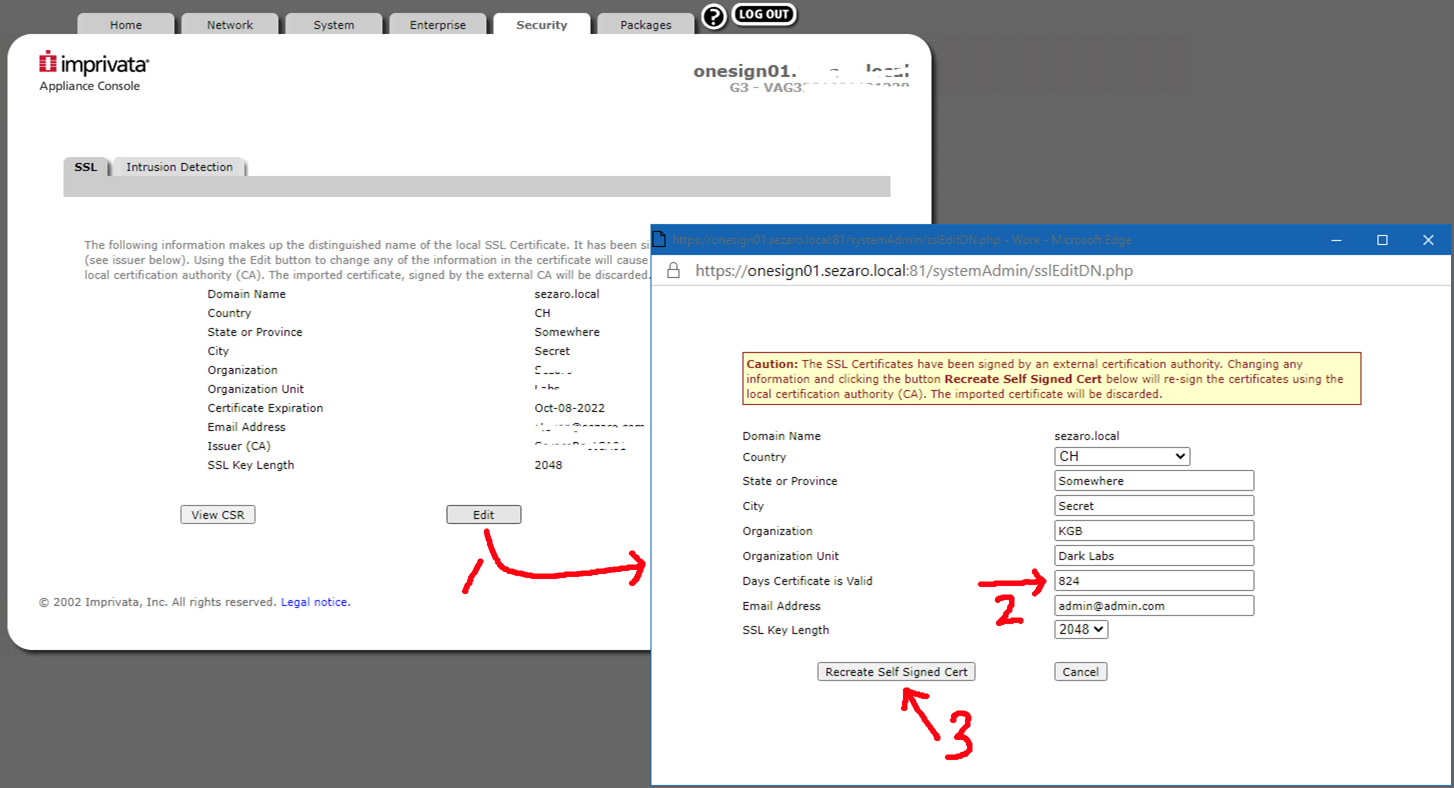Click the Issuer (CA) label
The width and height of the screenshot is (1454, 788).
pos(239,446)
